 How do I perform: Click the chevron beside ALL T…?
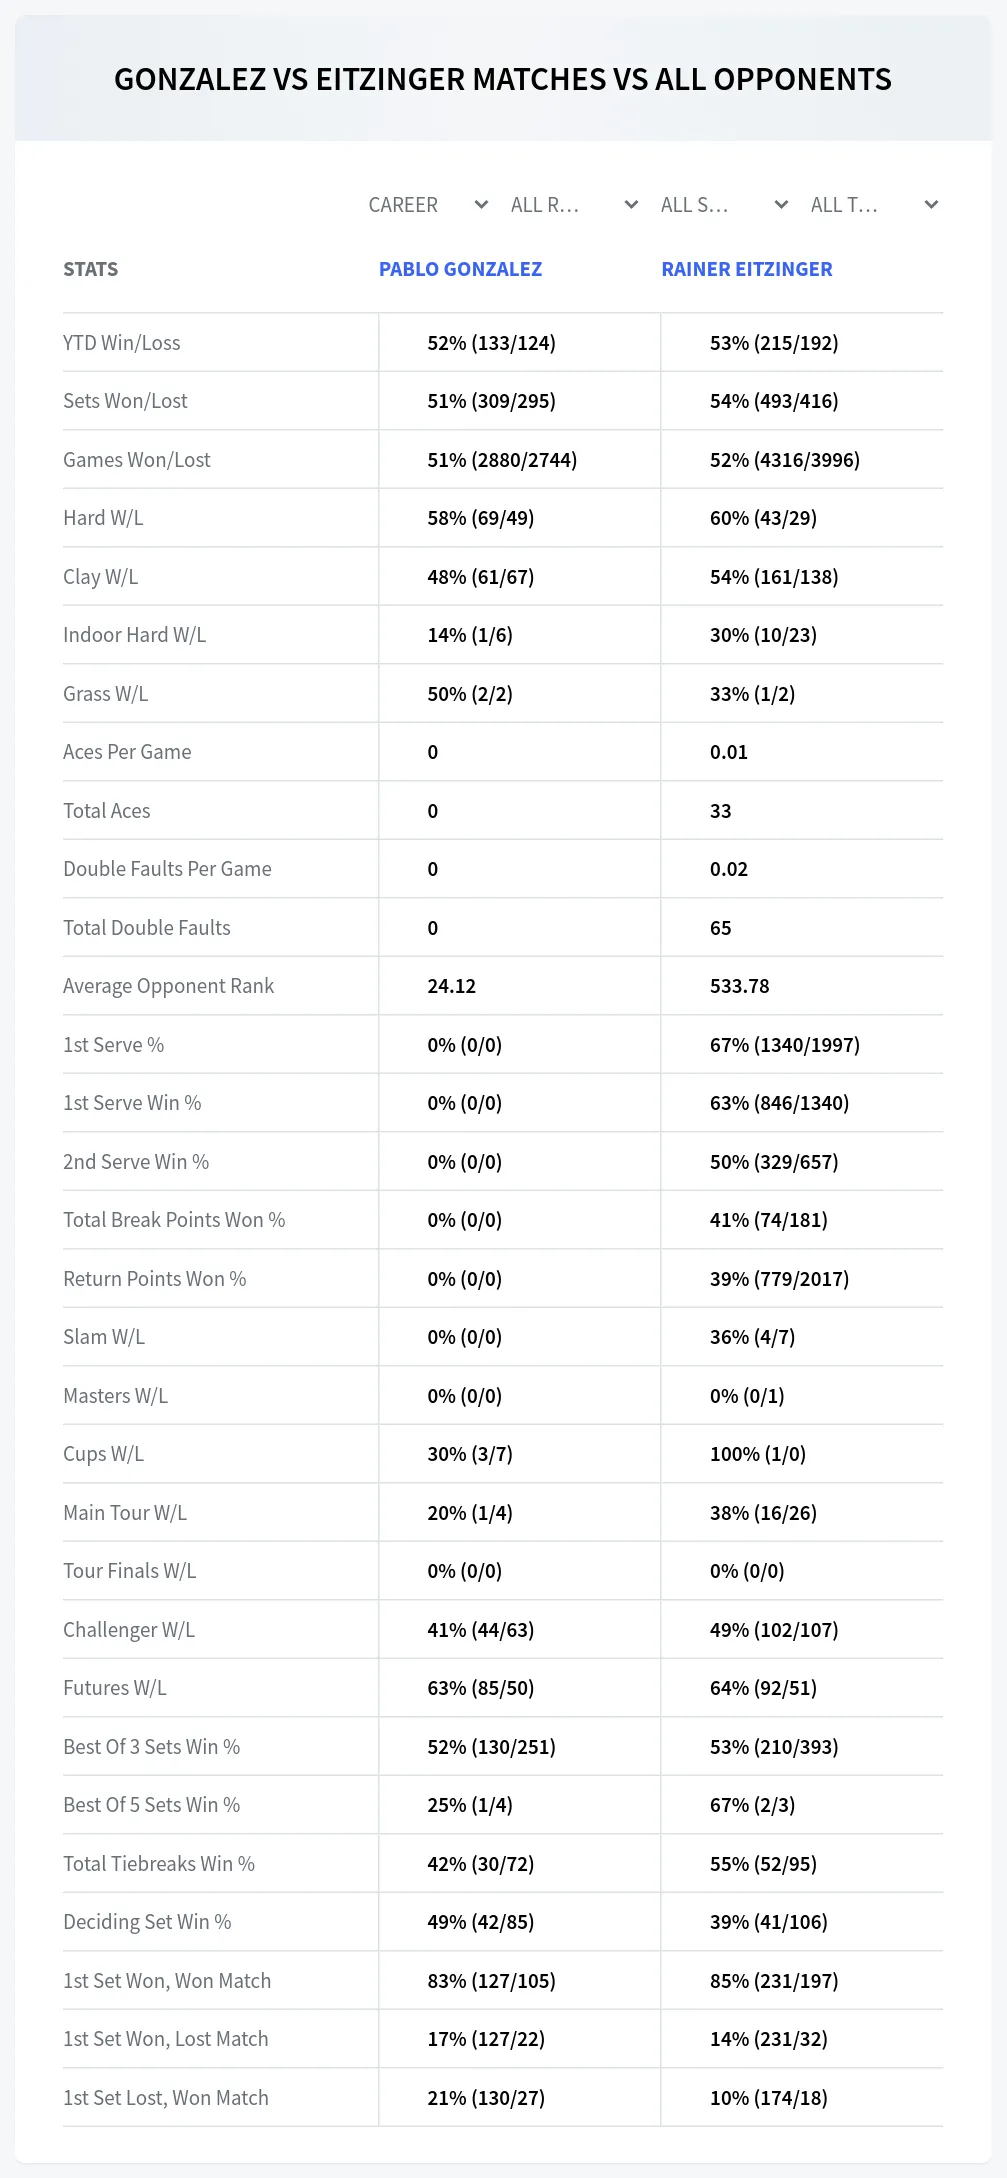(x=931, y=205)
